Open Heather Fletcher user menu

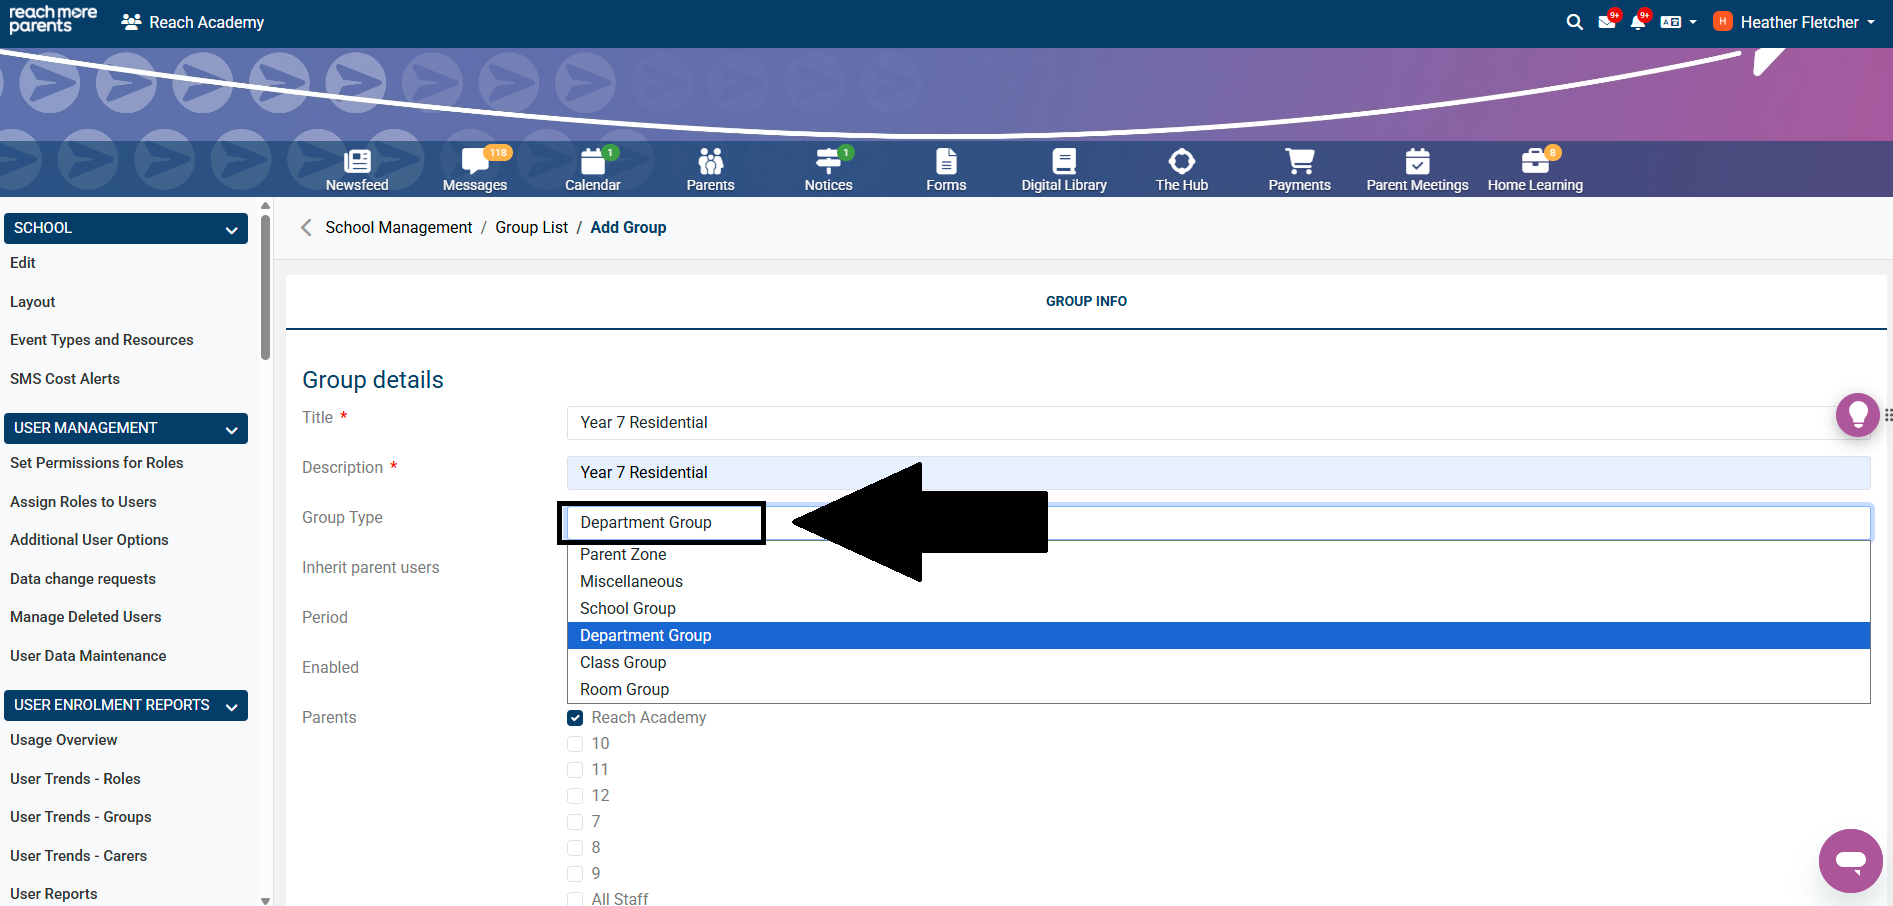point(1797,22)
